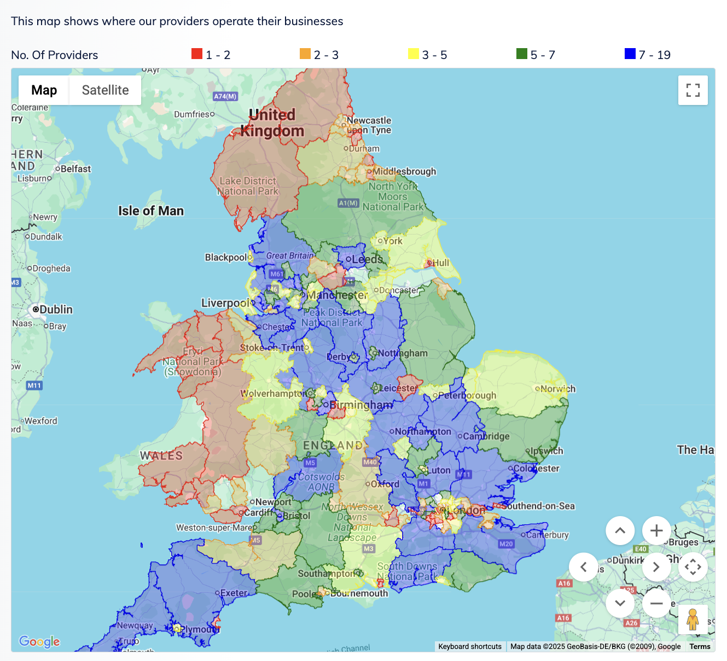Pan the map right with arrow
The height and width of the screenshot is (661, 727).
click(x=656, y=567)
